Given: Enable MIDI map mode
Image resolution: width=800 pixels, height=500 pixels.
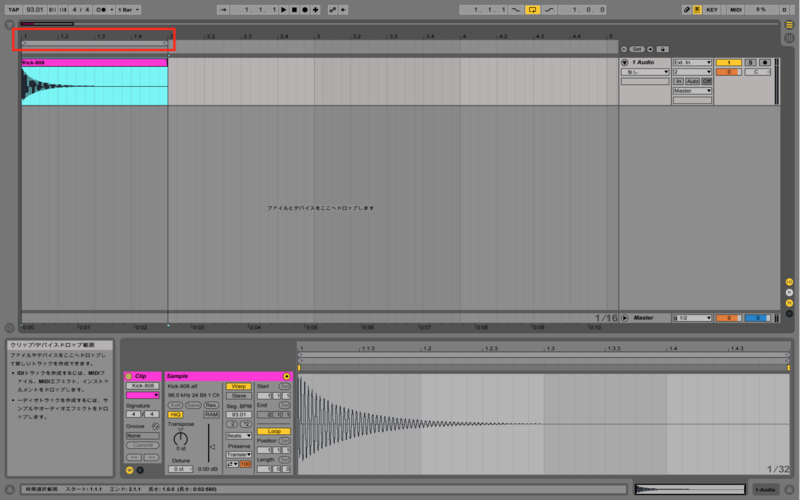Looking at the screenshot, I should tap(735, 10).
